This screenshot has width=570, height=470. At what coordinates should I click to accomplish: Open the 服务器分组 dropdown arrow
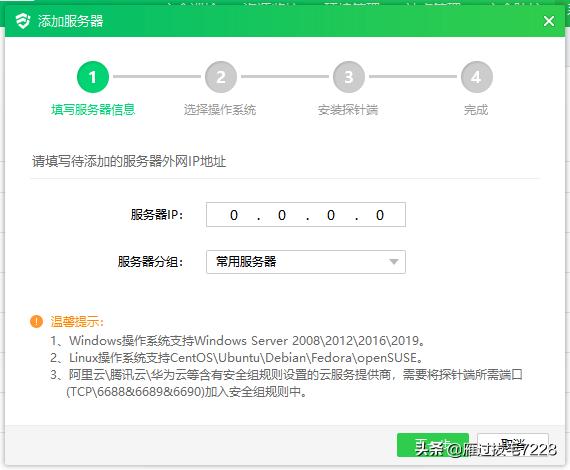[393, 262]
